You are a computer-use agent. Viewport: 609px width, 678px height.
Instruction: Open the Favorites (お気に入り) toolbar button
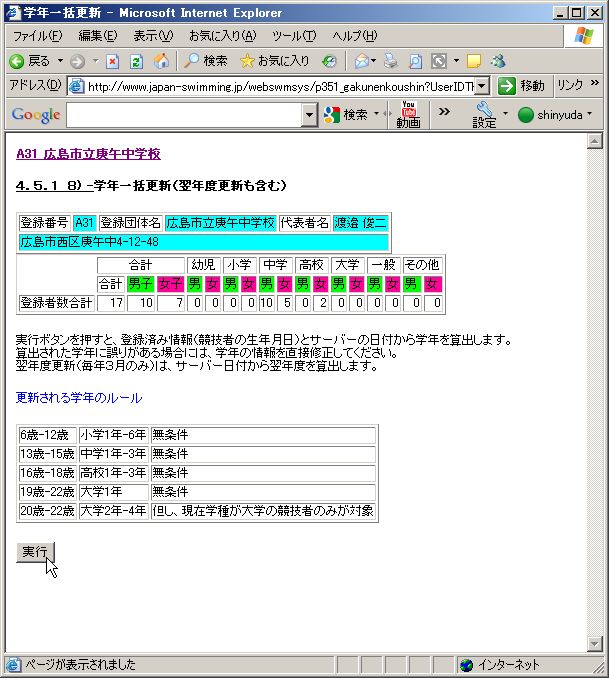tap(275, 61)
